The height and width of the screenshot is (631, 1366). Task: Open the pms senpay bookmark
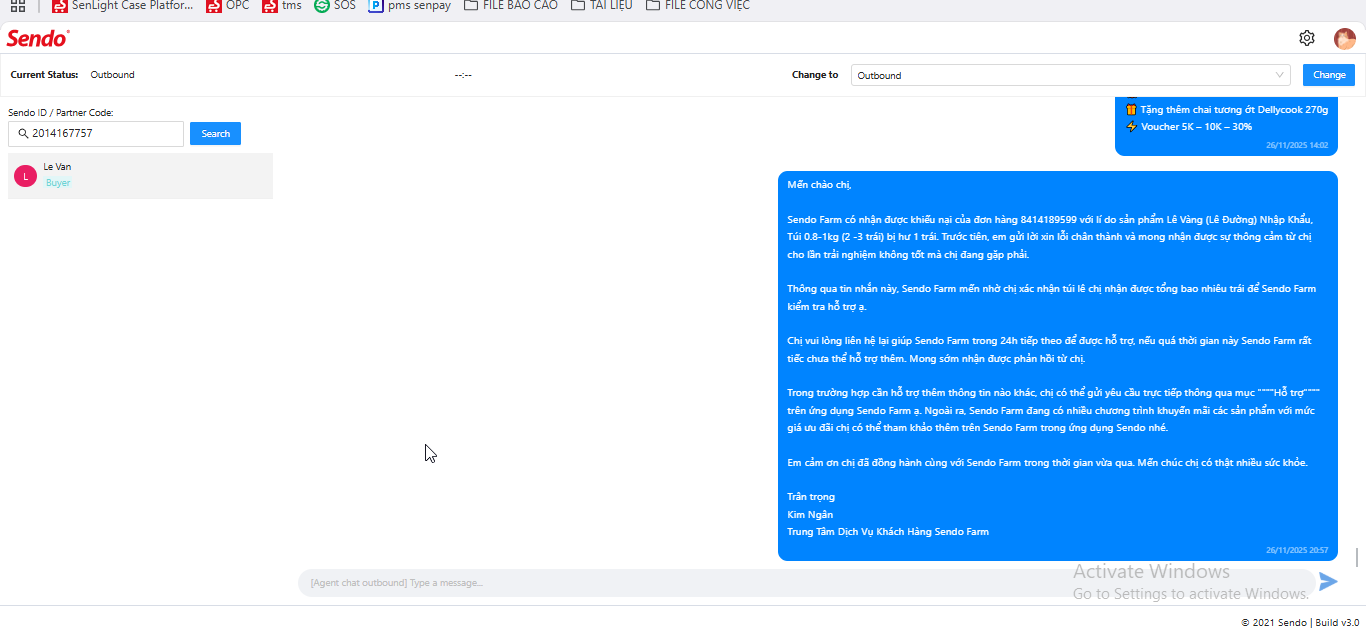tap(410, 5)
